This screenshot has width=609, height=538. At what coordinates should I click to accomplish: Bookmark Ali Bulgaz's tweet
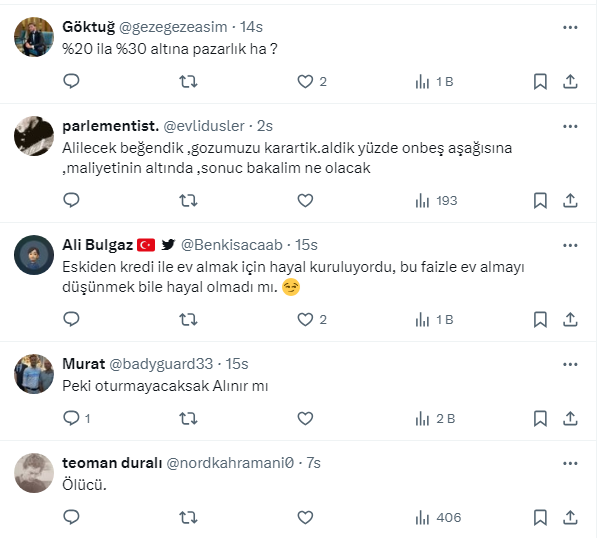click(540, 319)
